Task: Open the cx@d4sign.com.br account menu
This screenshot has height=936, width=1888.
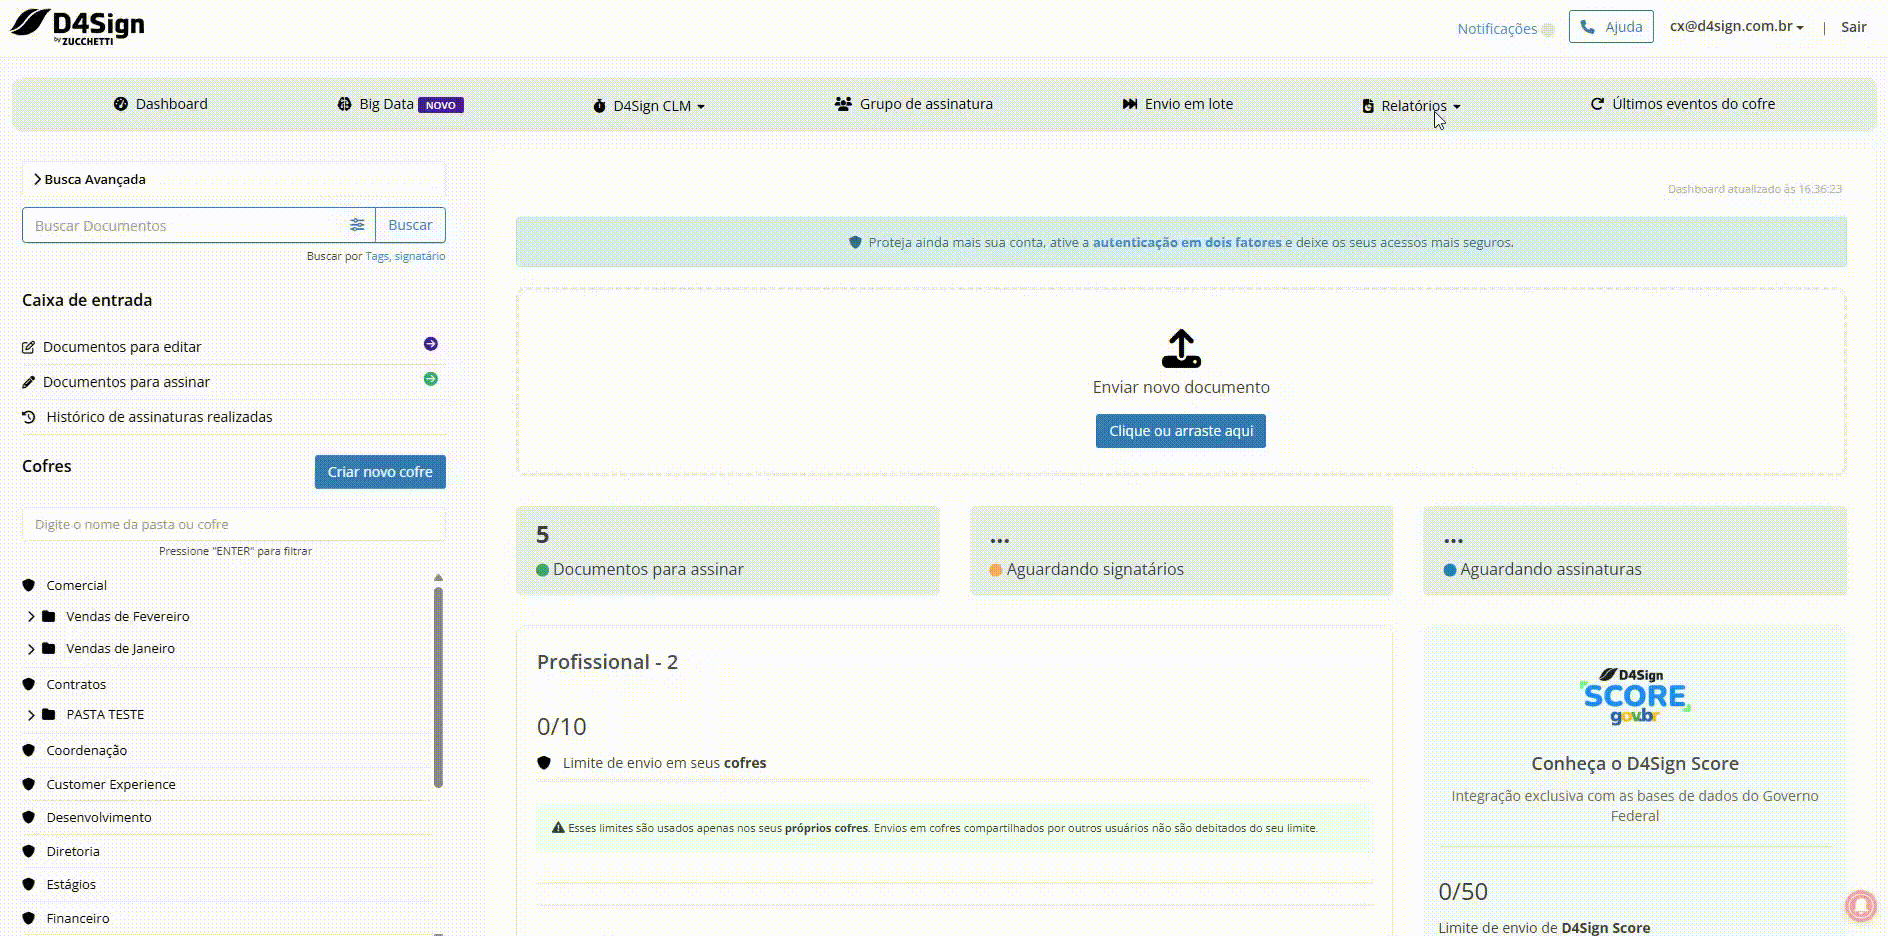Action: pyautogui.click(x=1737, y=27)
